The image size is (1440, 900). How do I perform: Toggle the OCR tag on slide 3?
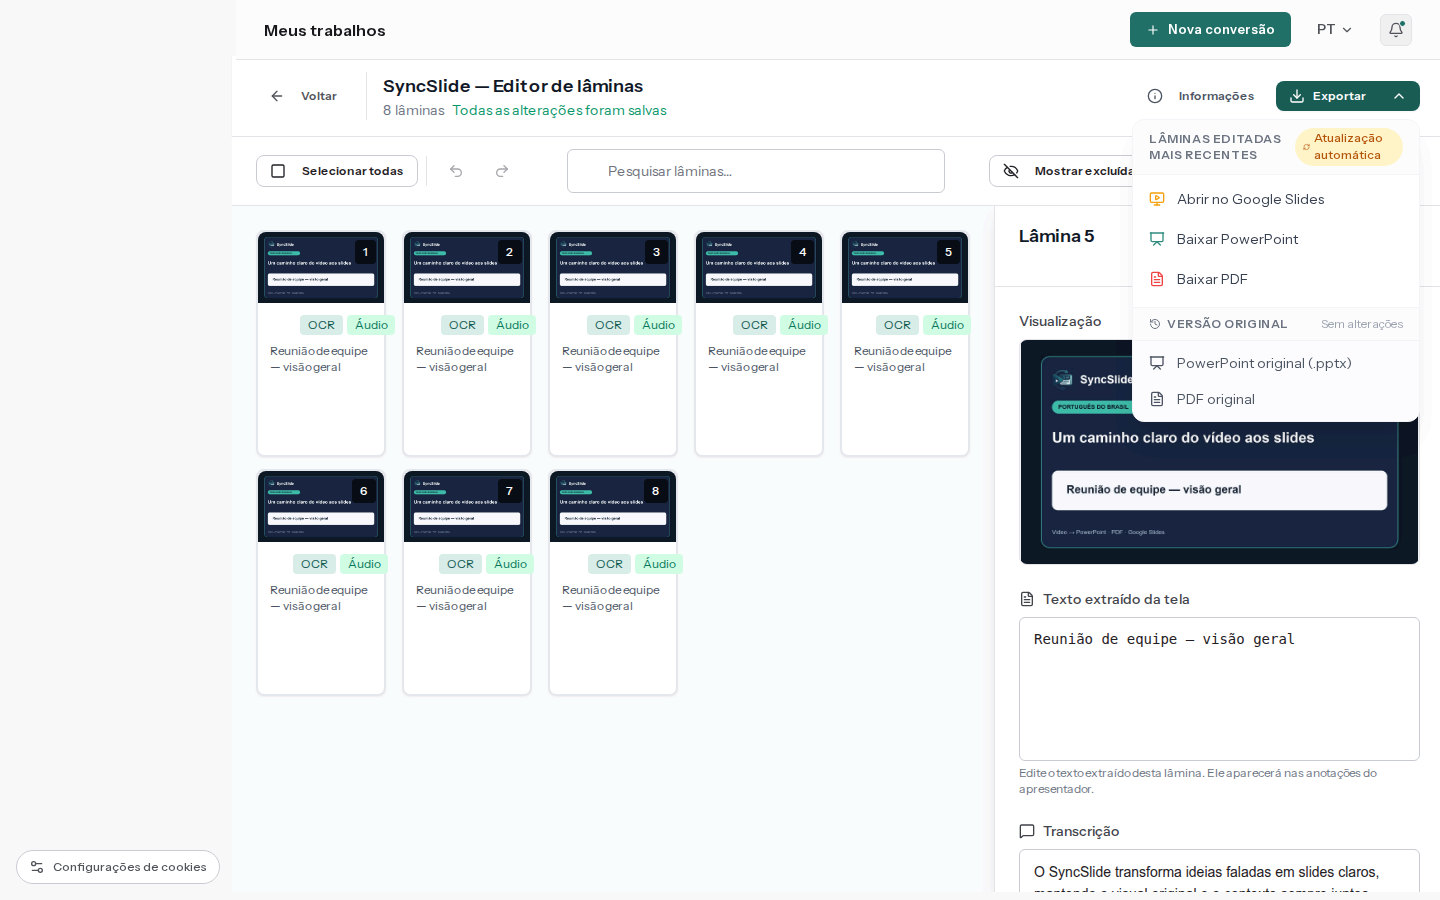tap(608, 325)
